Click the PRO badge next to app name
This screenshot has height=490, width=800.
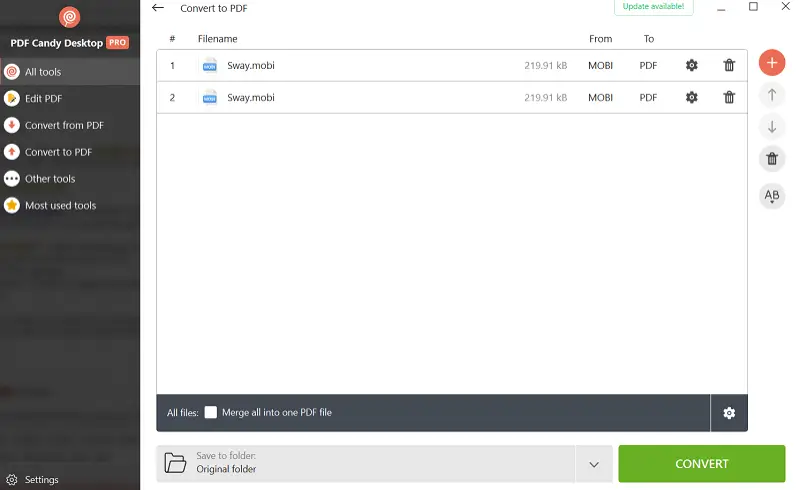click(117, 43)
